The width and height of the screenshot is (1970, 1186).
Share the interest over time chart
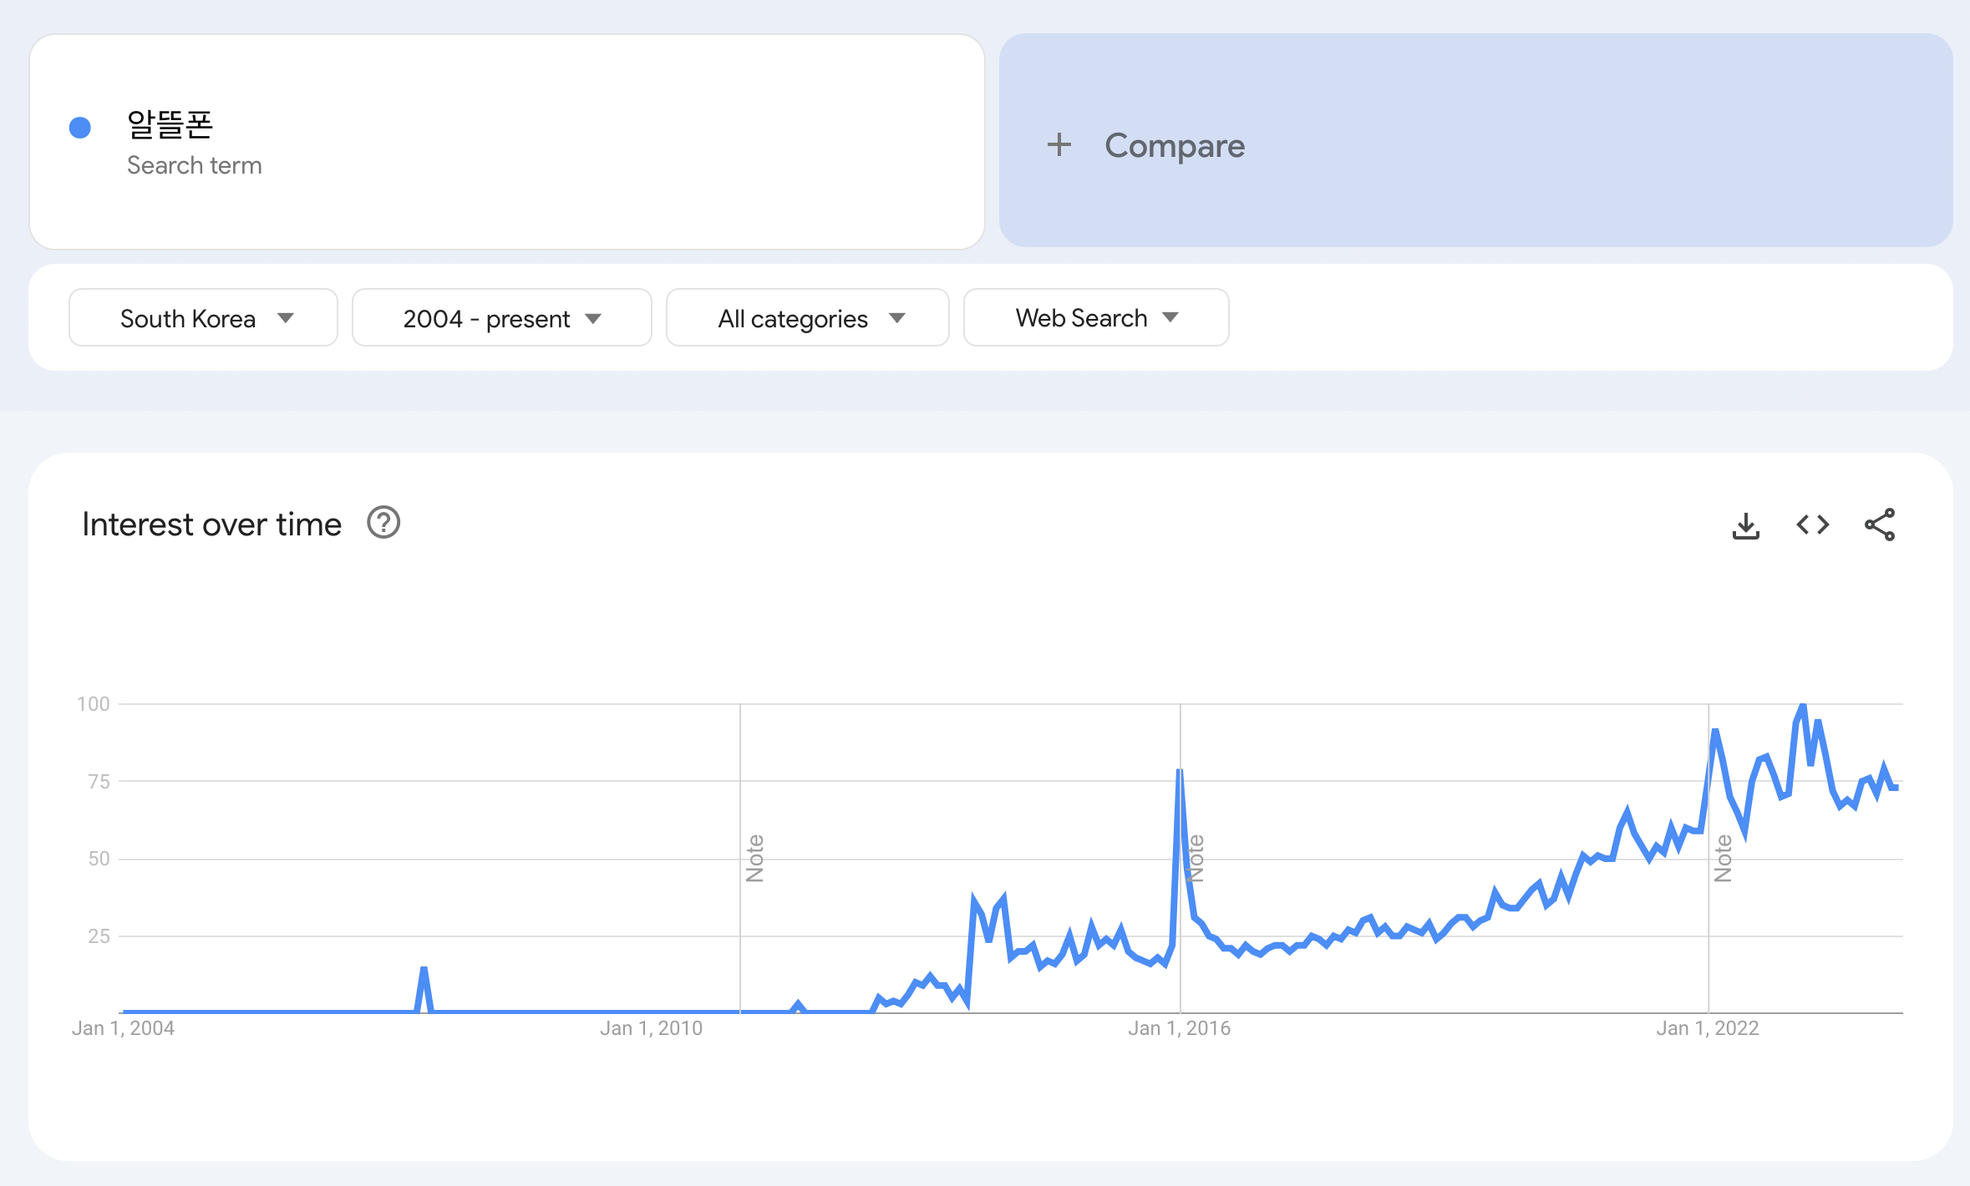(1879, 525)
